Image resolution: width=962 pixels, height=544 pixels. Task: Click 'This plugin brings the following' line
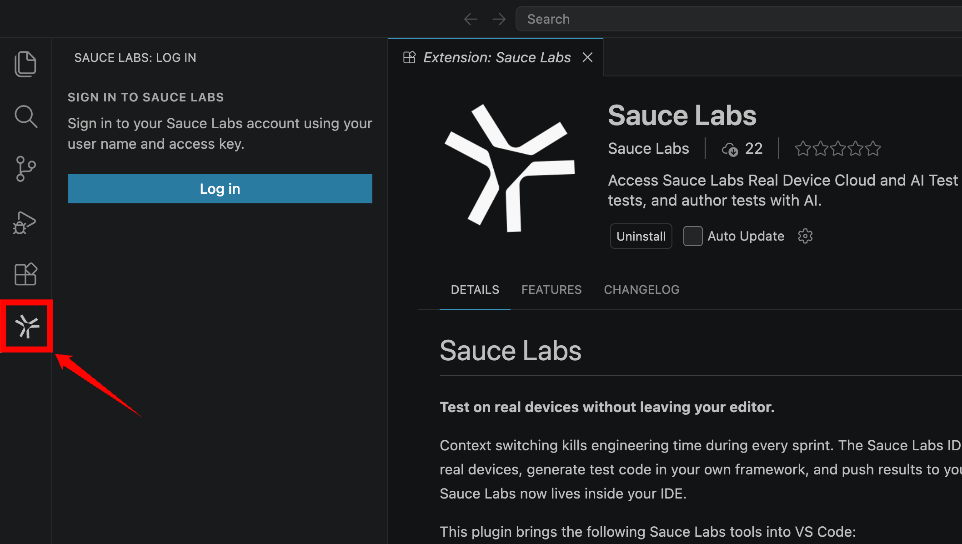pos(647,532)
